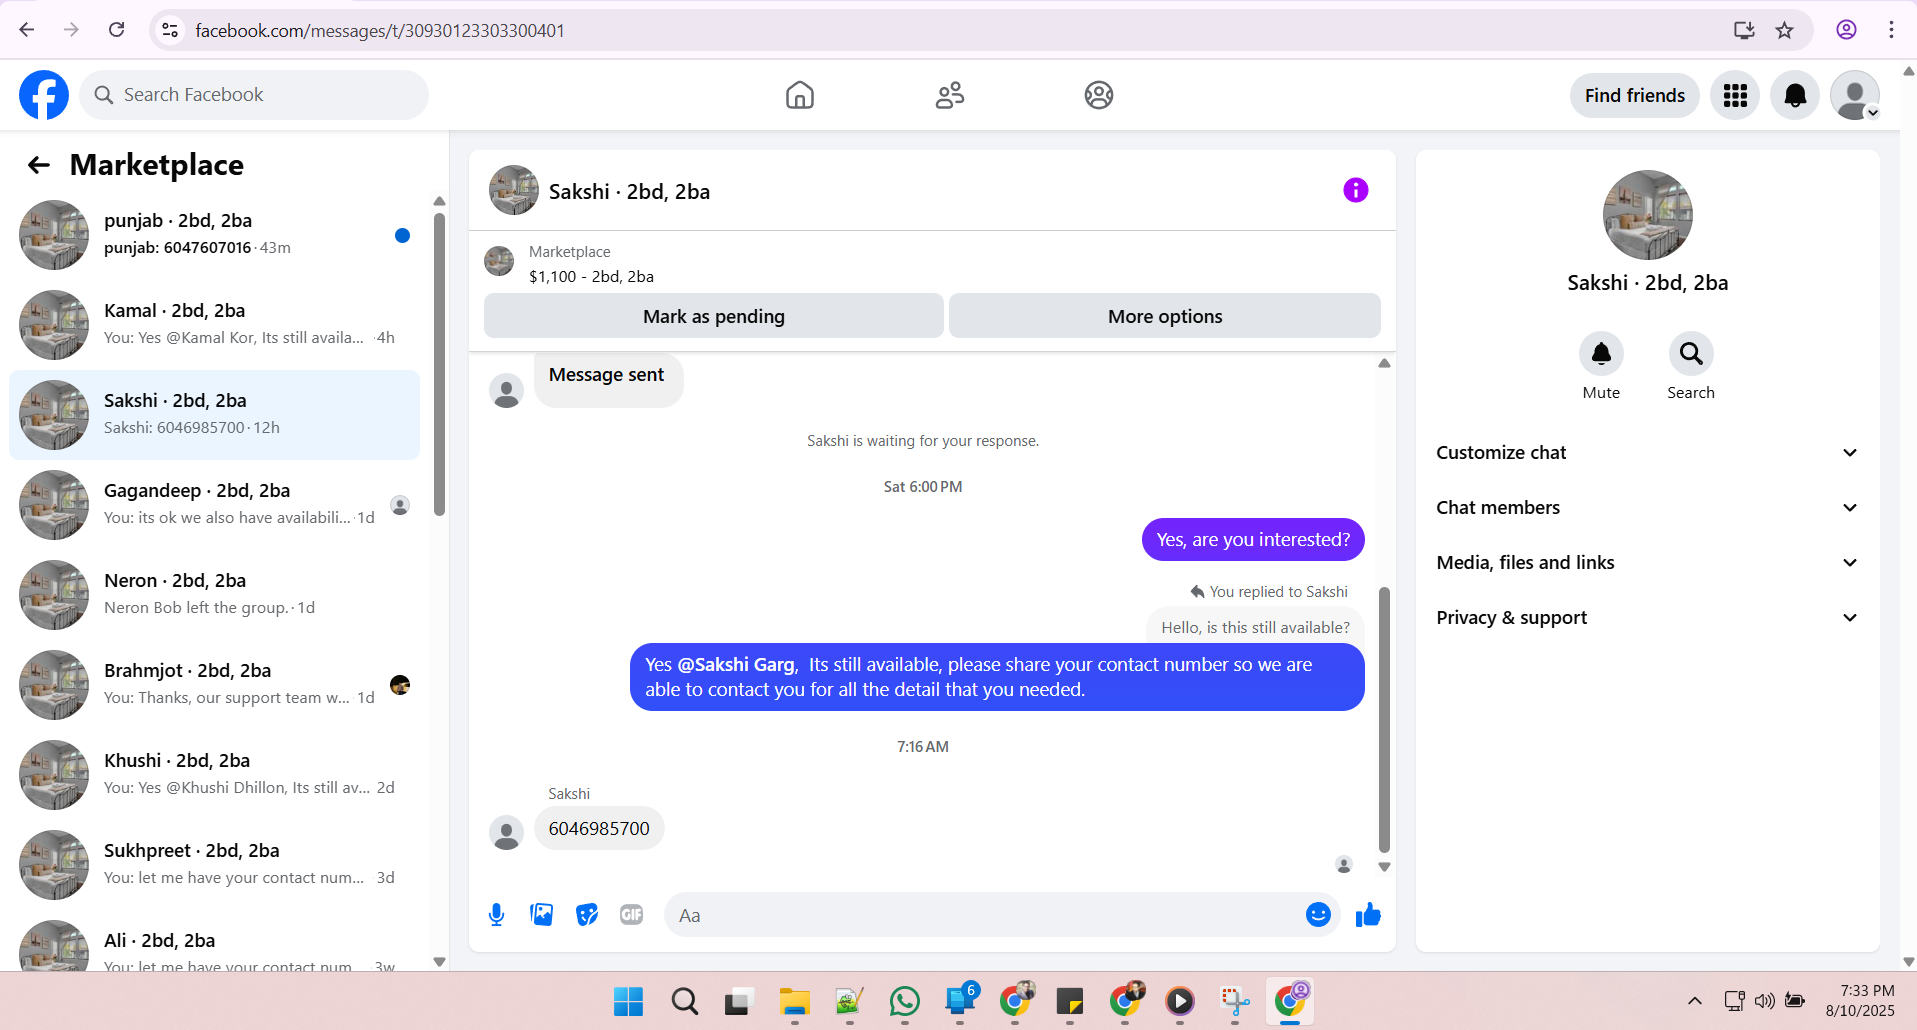Send a thumbs-up like

tap(1368, 915)
